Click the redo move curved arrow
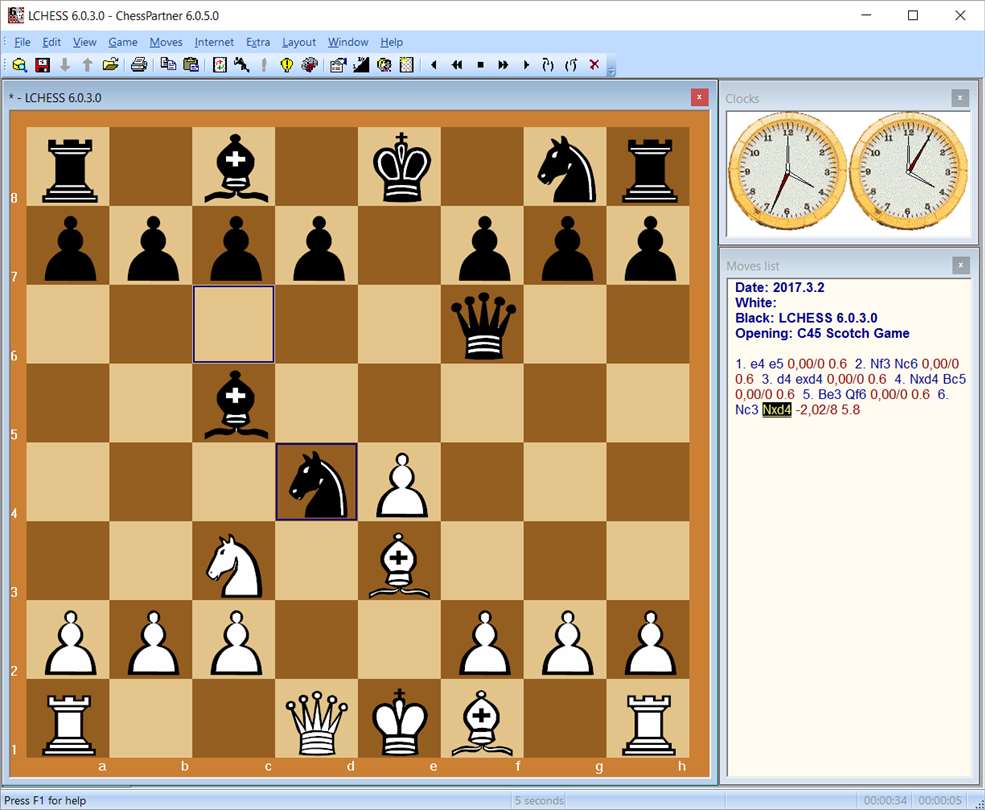This screenshot has width=985, height=810. (571, 65)
